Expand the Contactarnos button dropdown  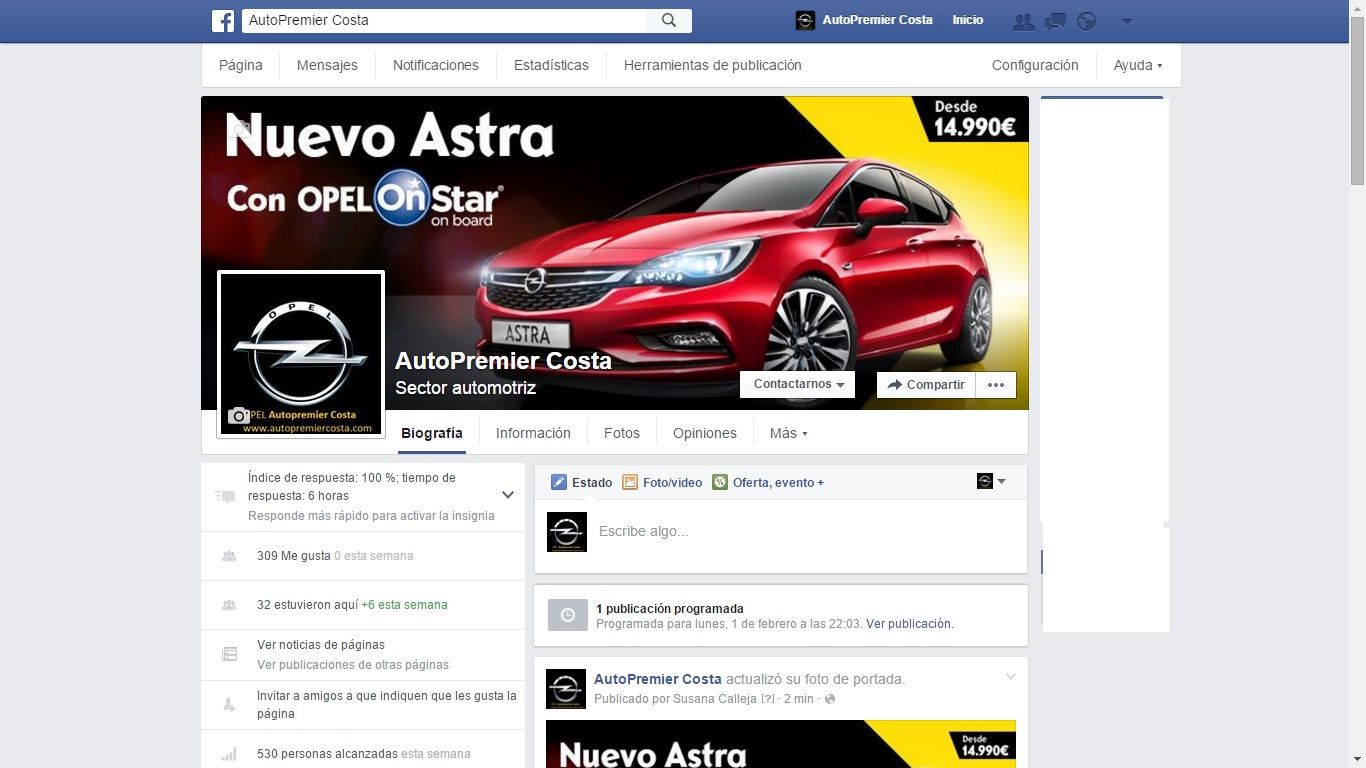click(798, 384)
